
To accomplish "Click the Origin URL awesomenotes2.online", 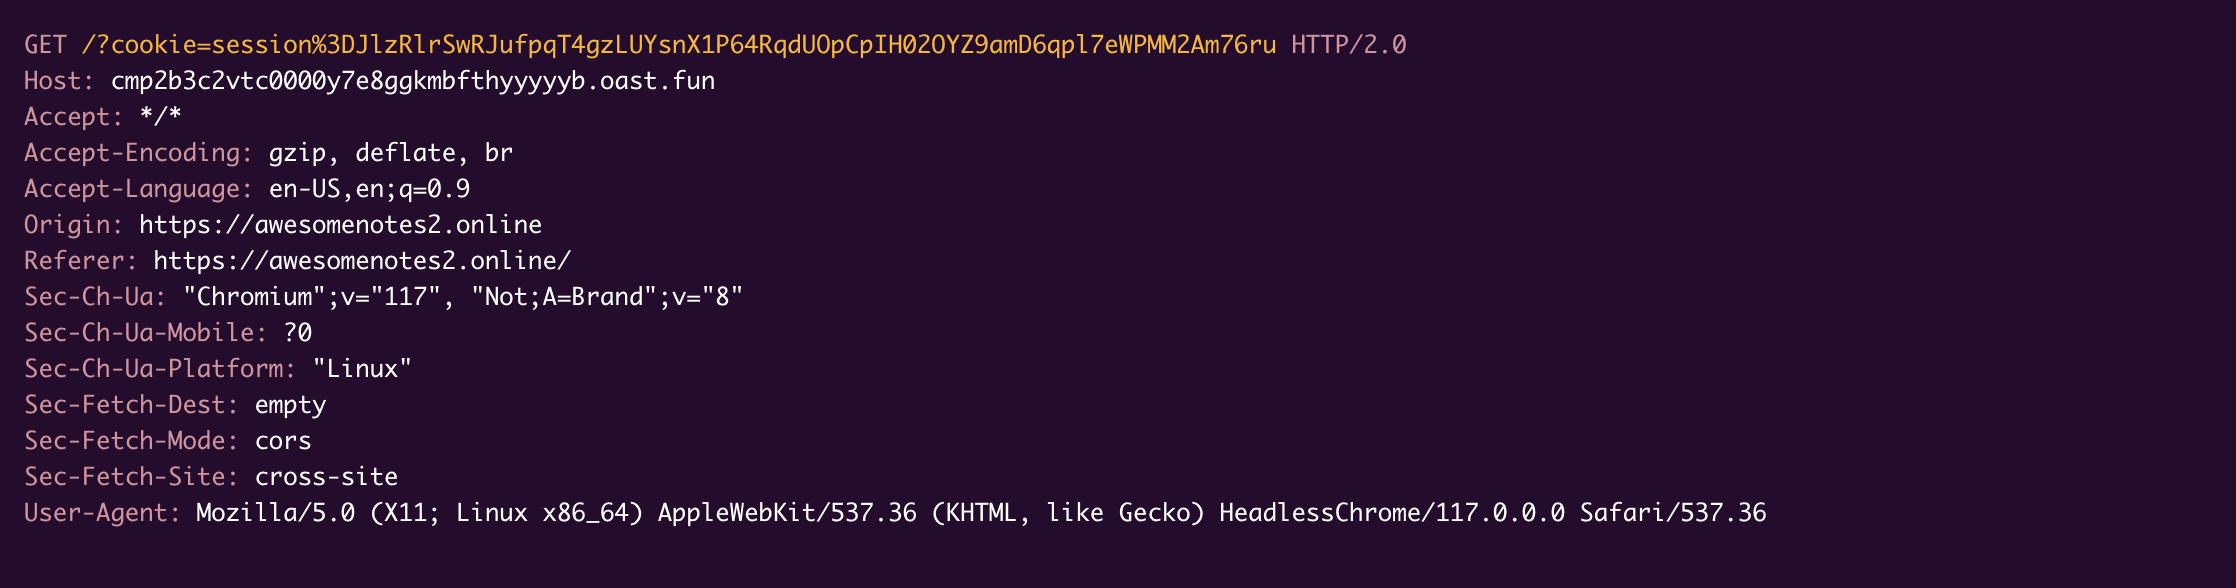I will [340, 225].
